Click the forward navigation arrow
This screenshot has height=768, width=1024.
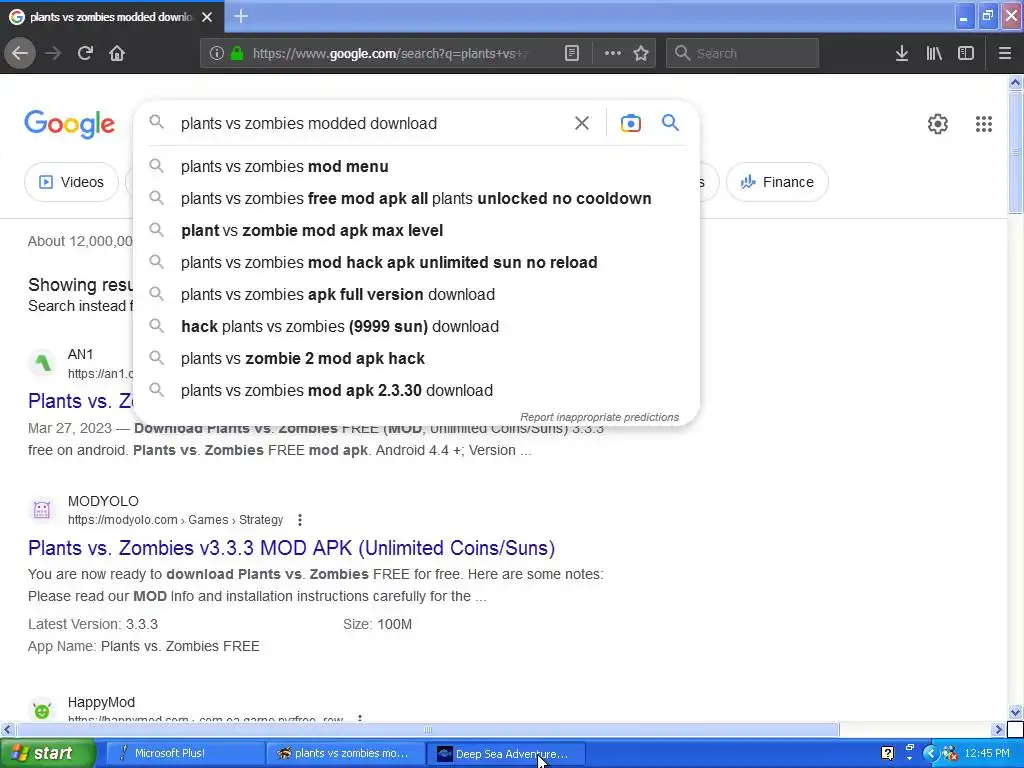tap(54, 53)
